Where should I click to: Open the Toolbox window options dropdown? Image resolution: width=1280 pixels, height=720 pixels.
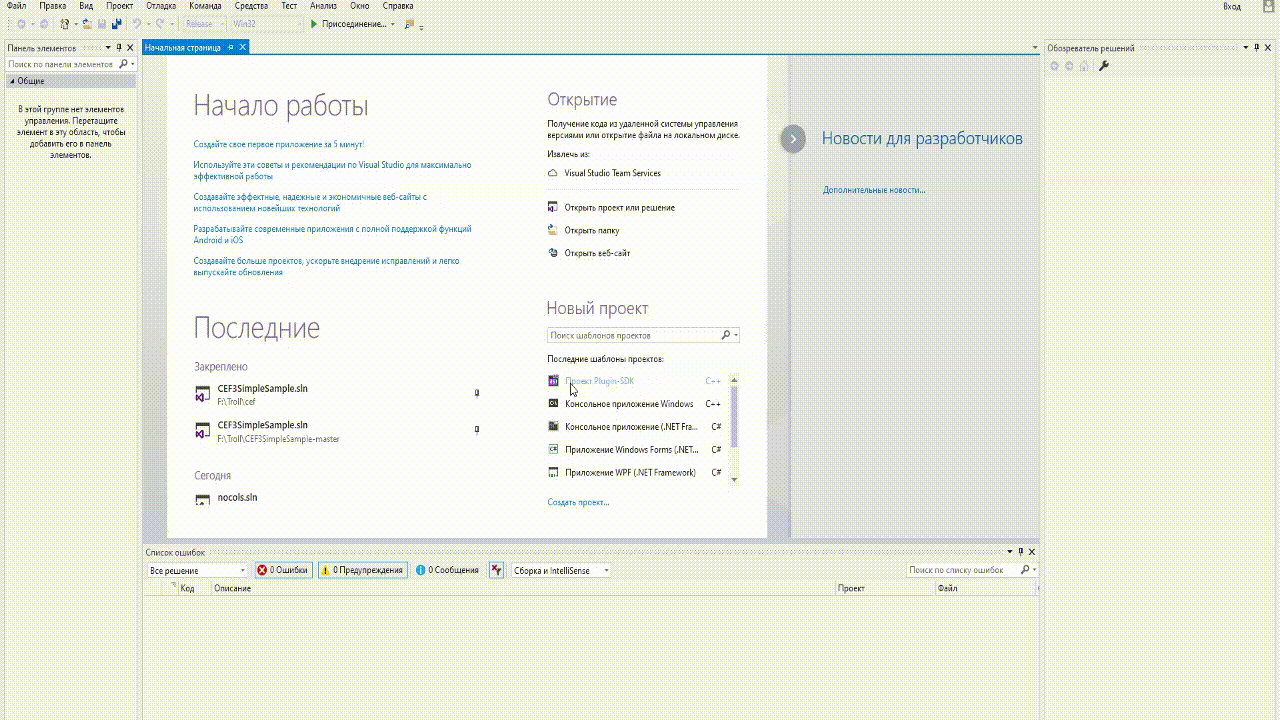(108, 47)
